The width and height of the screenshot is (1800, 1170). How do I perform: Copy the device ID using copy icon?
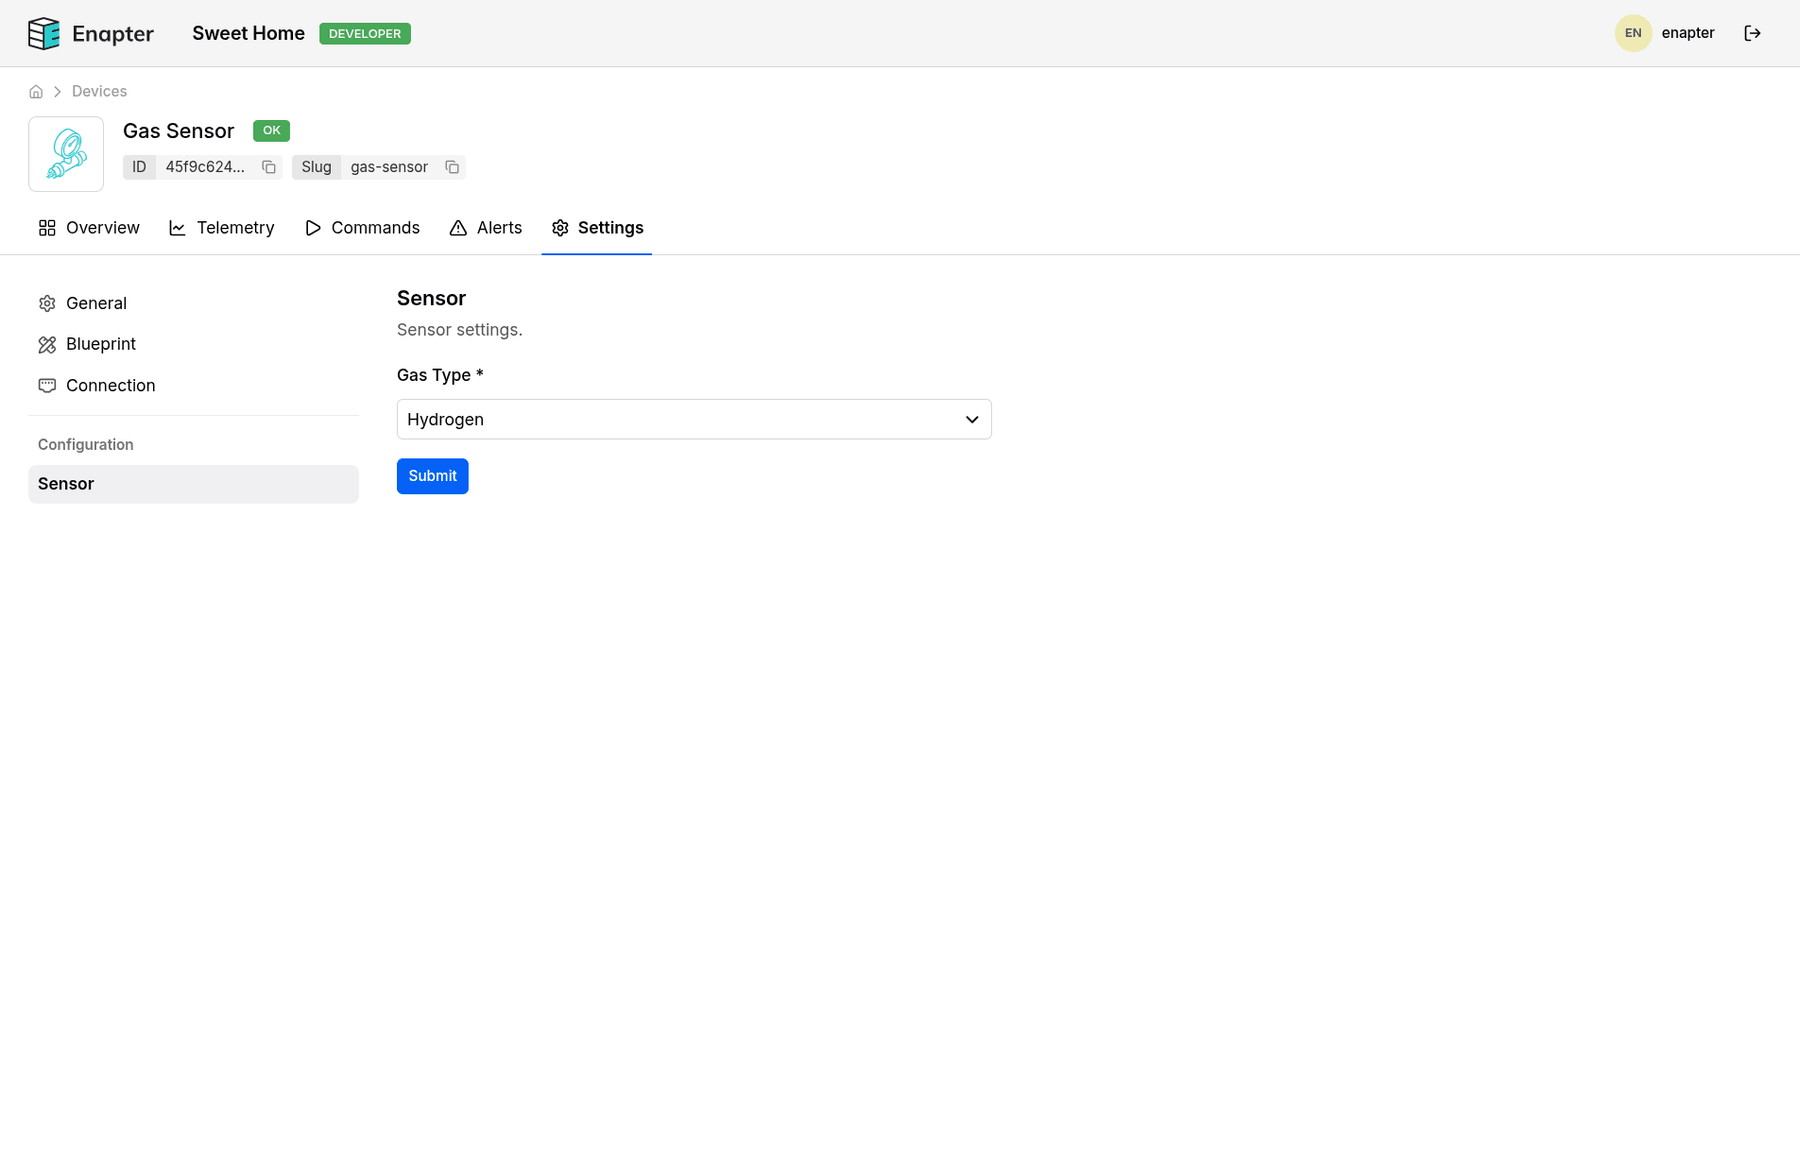pos(268,167)
